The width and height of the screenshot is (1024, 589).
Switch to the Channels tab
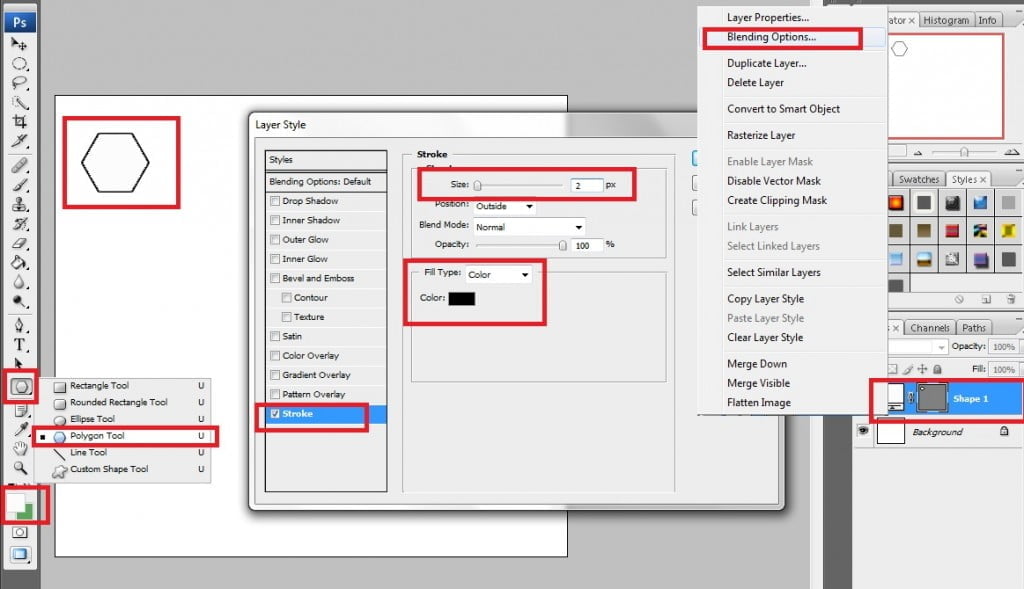click(930, 327)
